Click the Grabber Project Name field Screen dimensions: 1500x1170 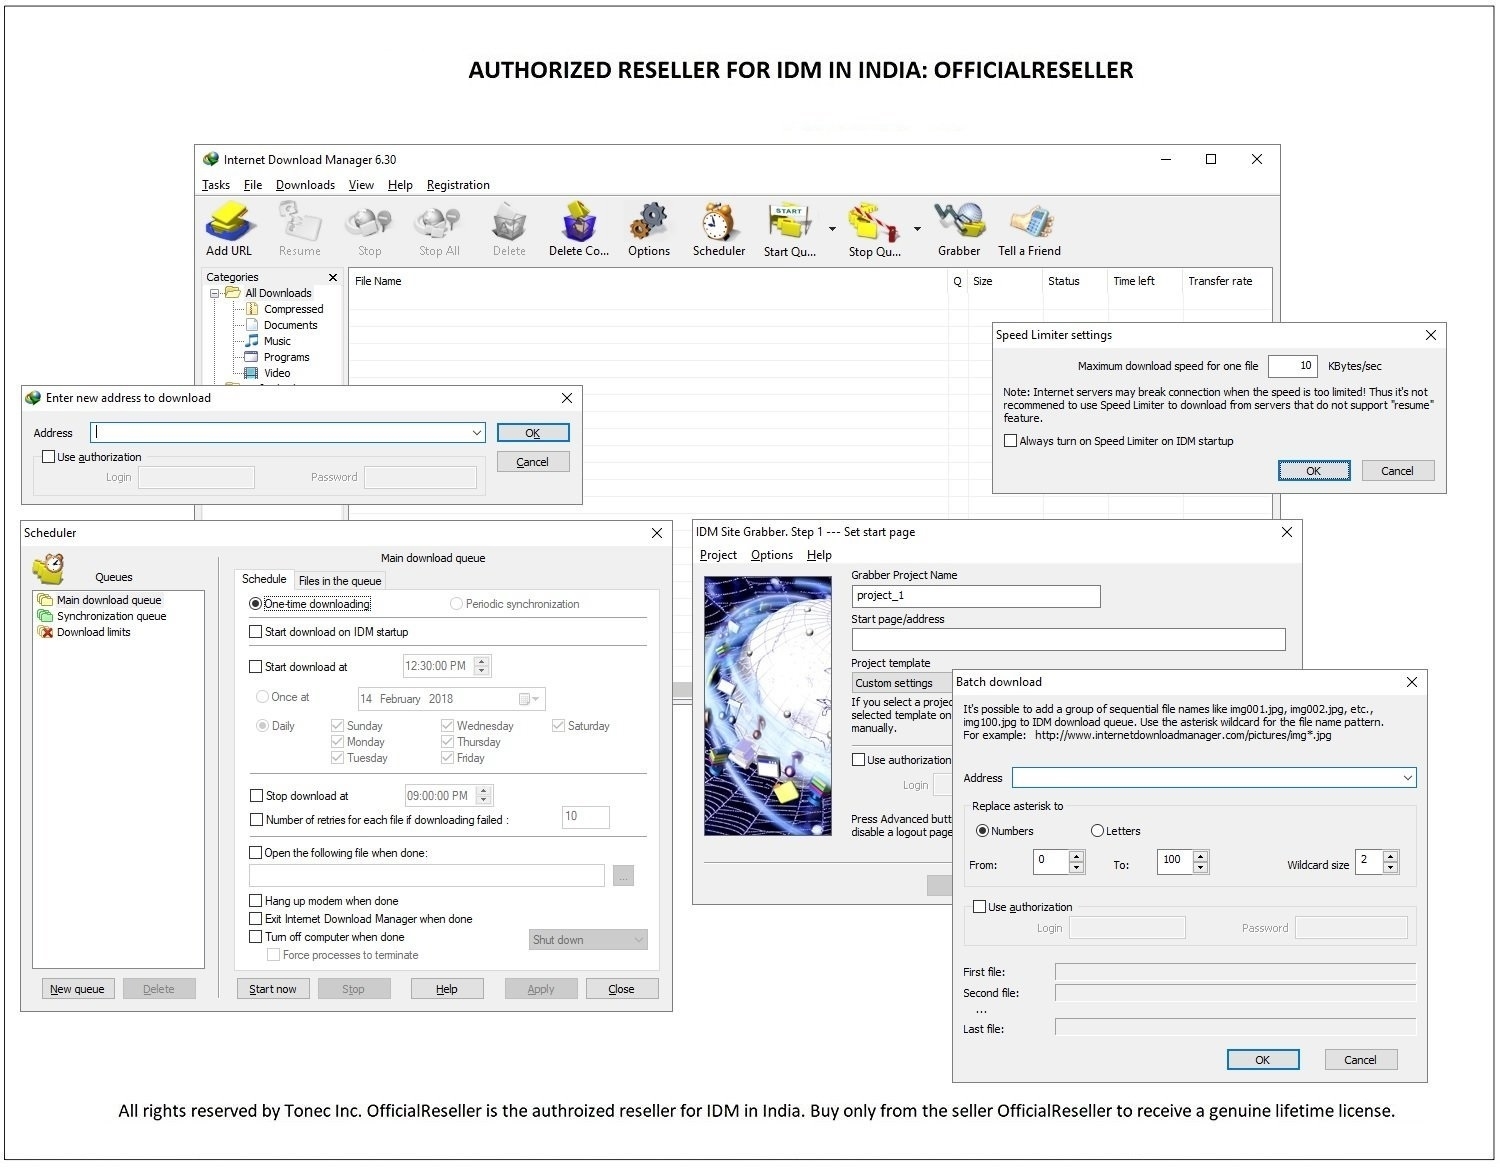[975, 596]
